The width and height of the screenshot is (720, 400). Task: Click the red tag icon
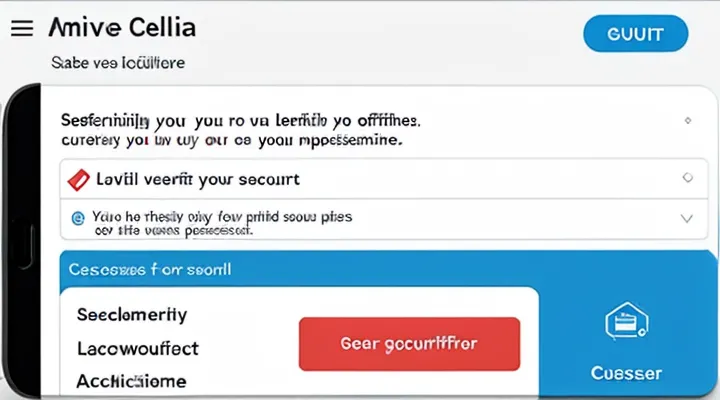click(79, 180)
